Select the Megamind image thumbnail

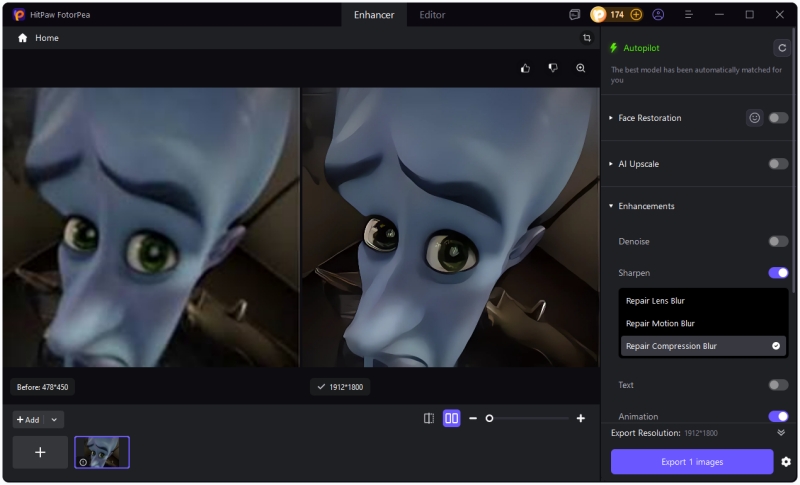[x=102, y=452]
